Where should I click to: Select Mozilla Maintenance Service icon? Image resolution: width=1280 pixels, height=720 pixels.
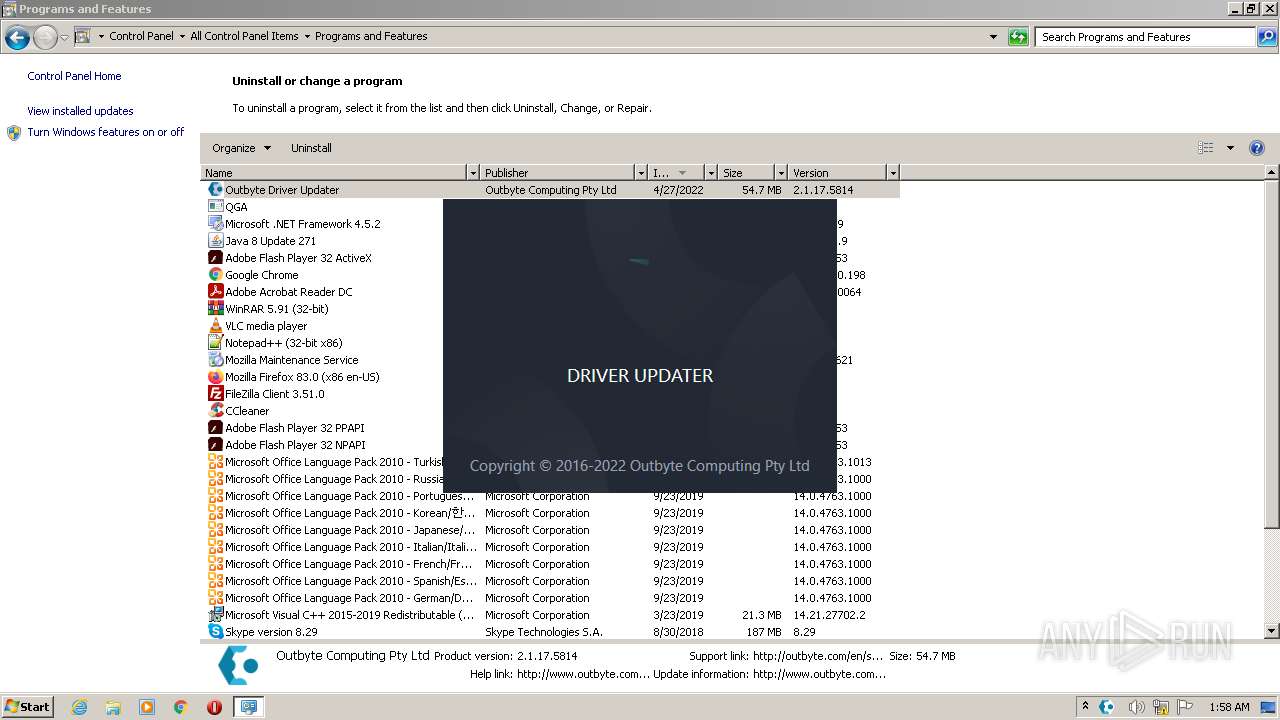[x=215, y=360]
